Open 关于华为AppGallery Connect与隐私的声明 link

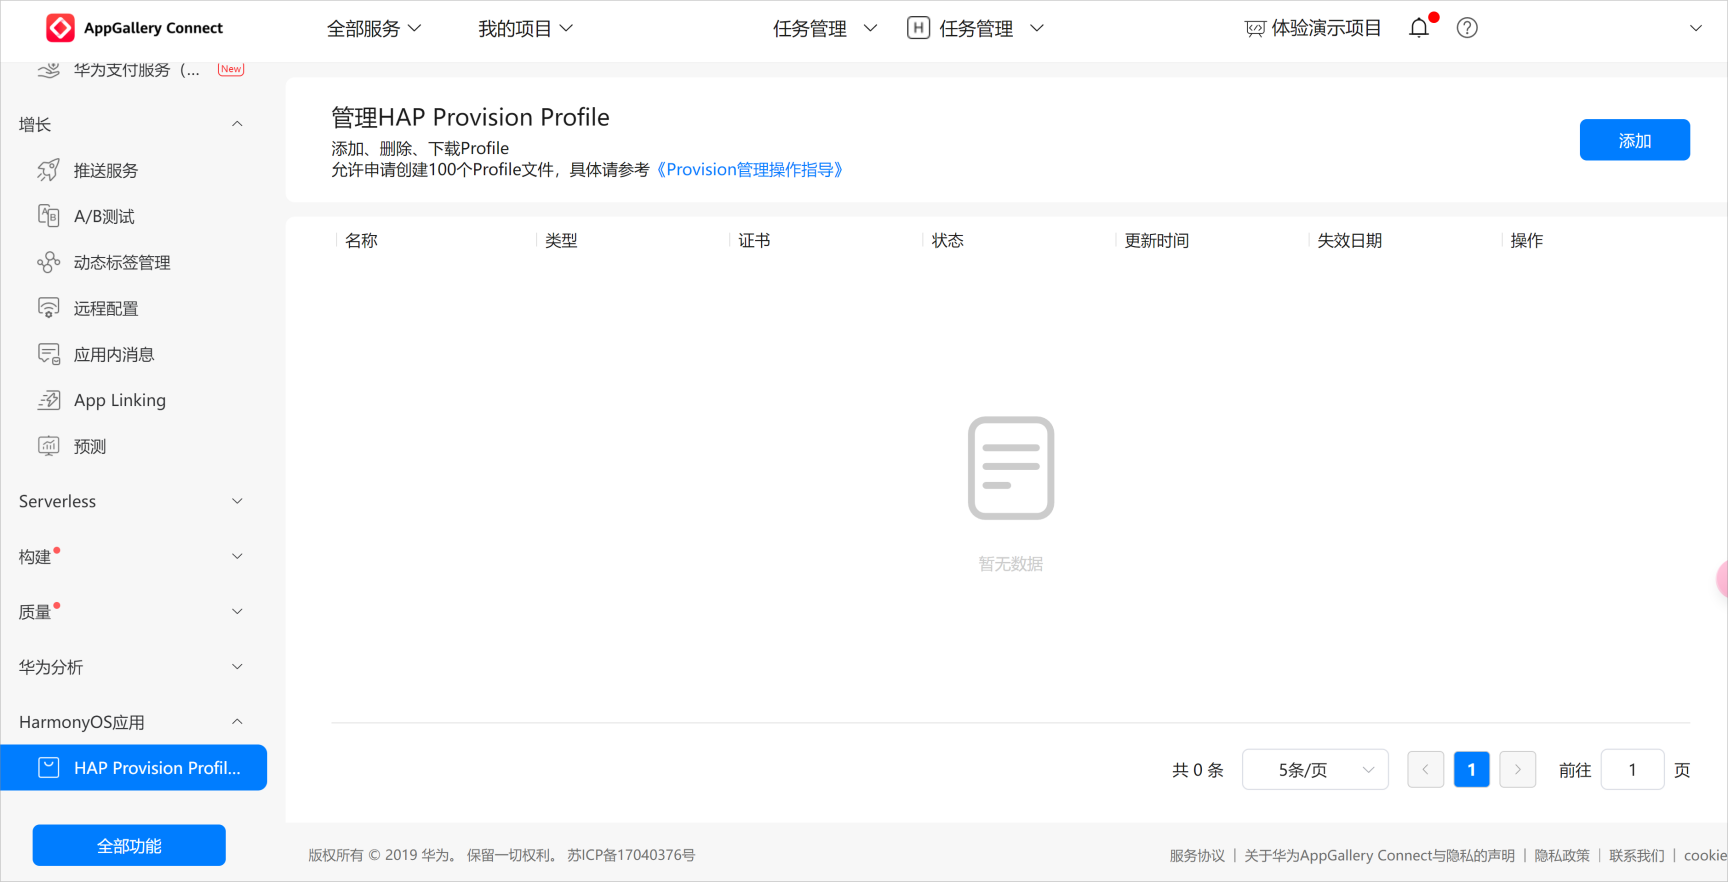(1379, 855)
